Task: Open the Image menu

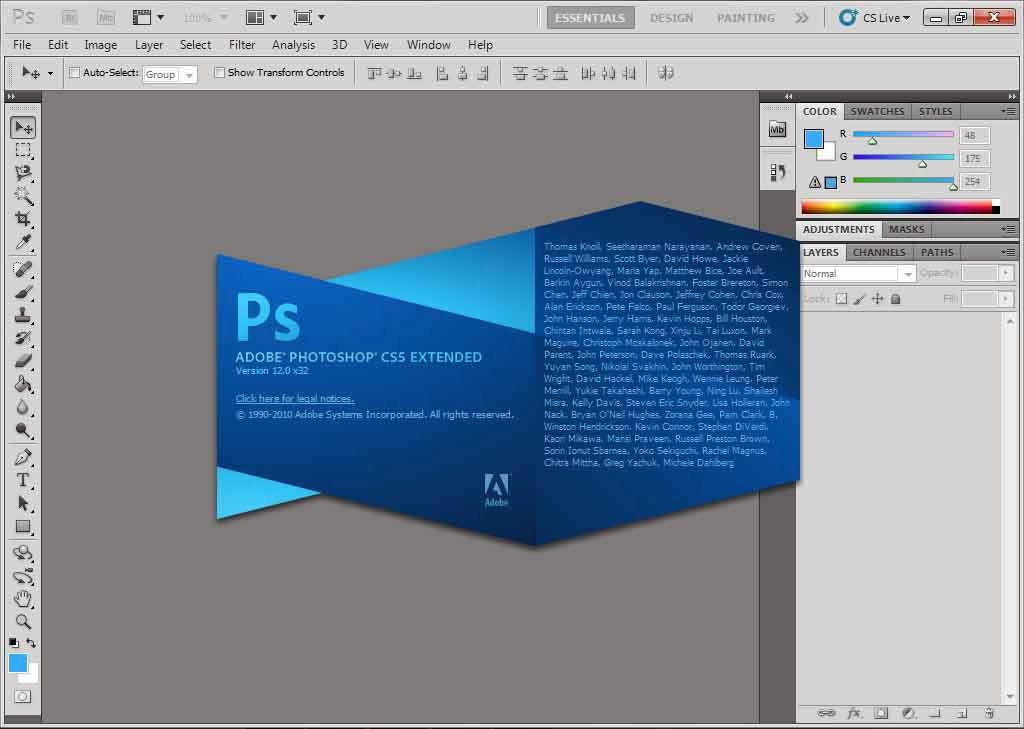Action: (x=101, y=45)
